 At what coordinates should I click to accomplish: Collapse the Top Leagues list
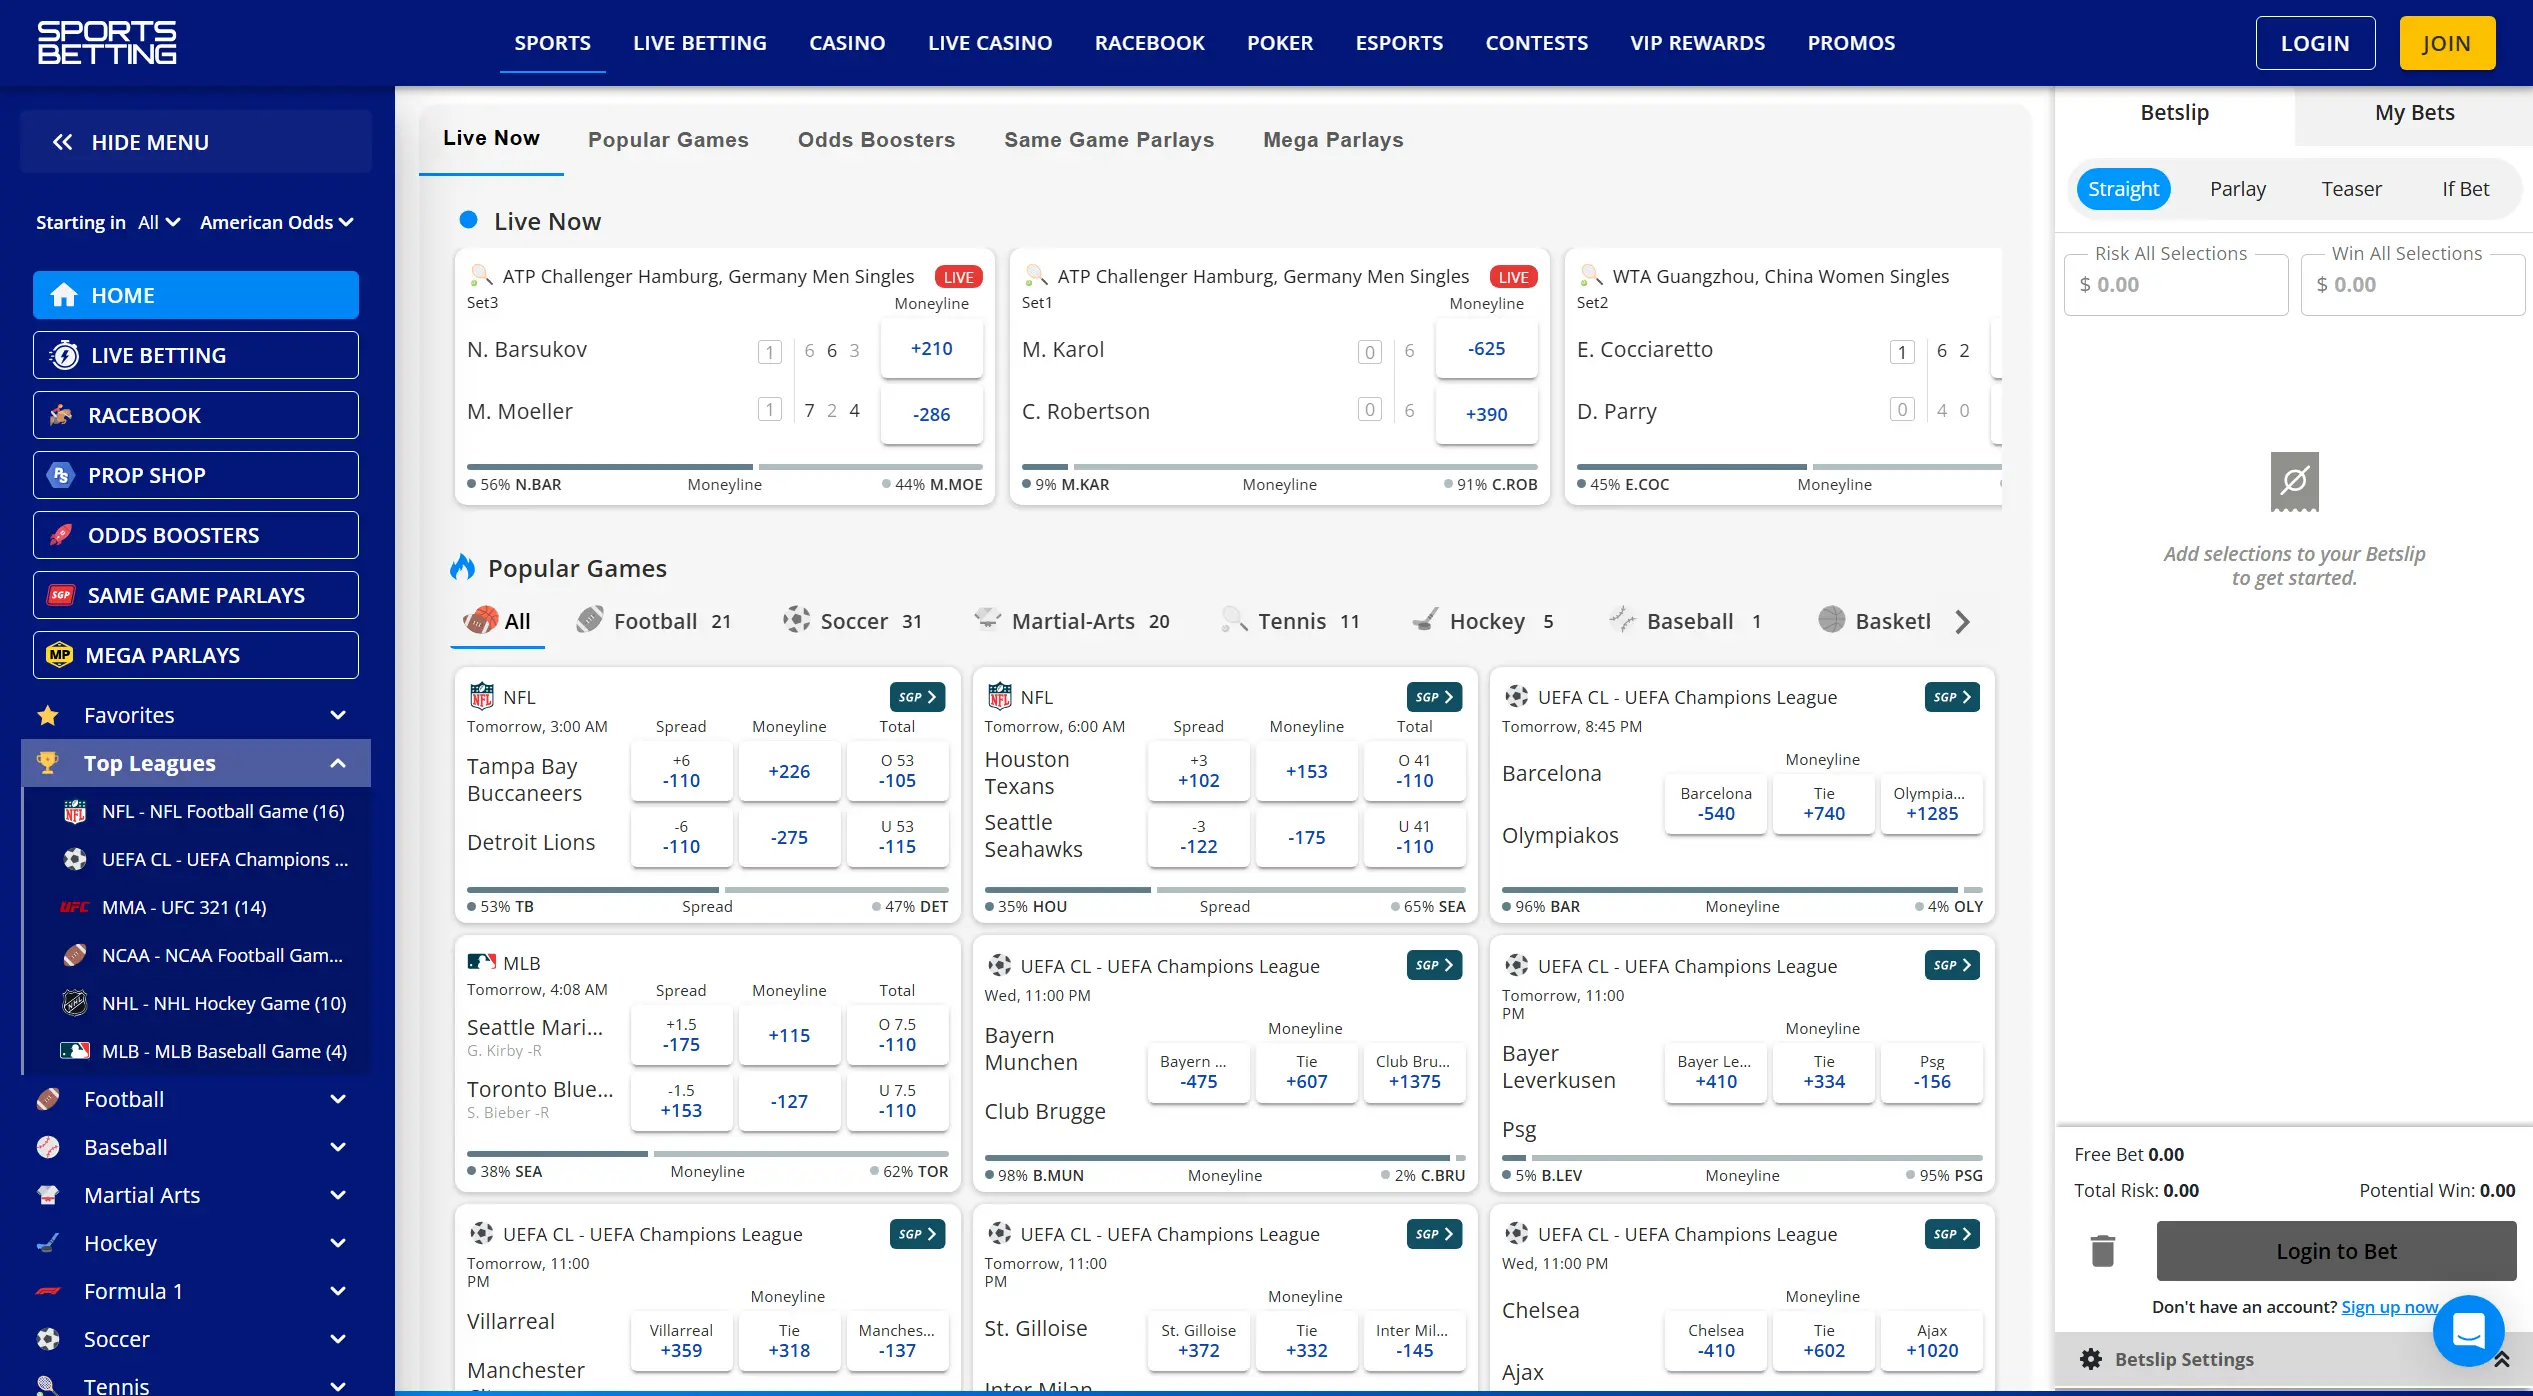tap(337, 763)
